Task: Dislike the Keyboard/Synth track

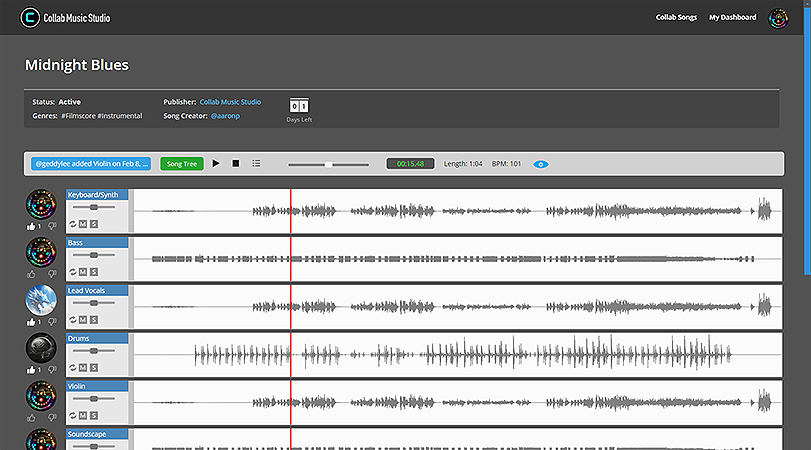Action: [x=52, y=226]
